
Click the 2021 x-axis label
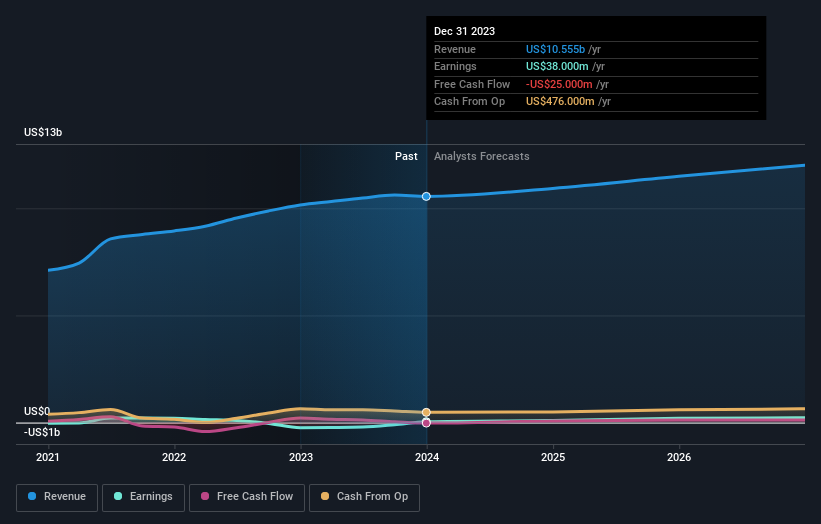(x=48, y=458)
